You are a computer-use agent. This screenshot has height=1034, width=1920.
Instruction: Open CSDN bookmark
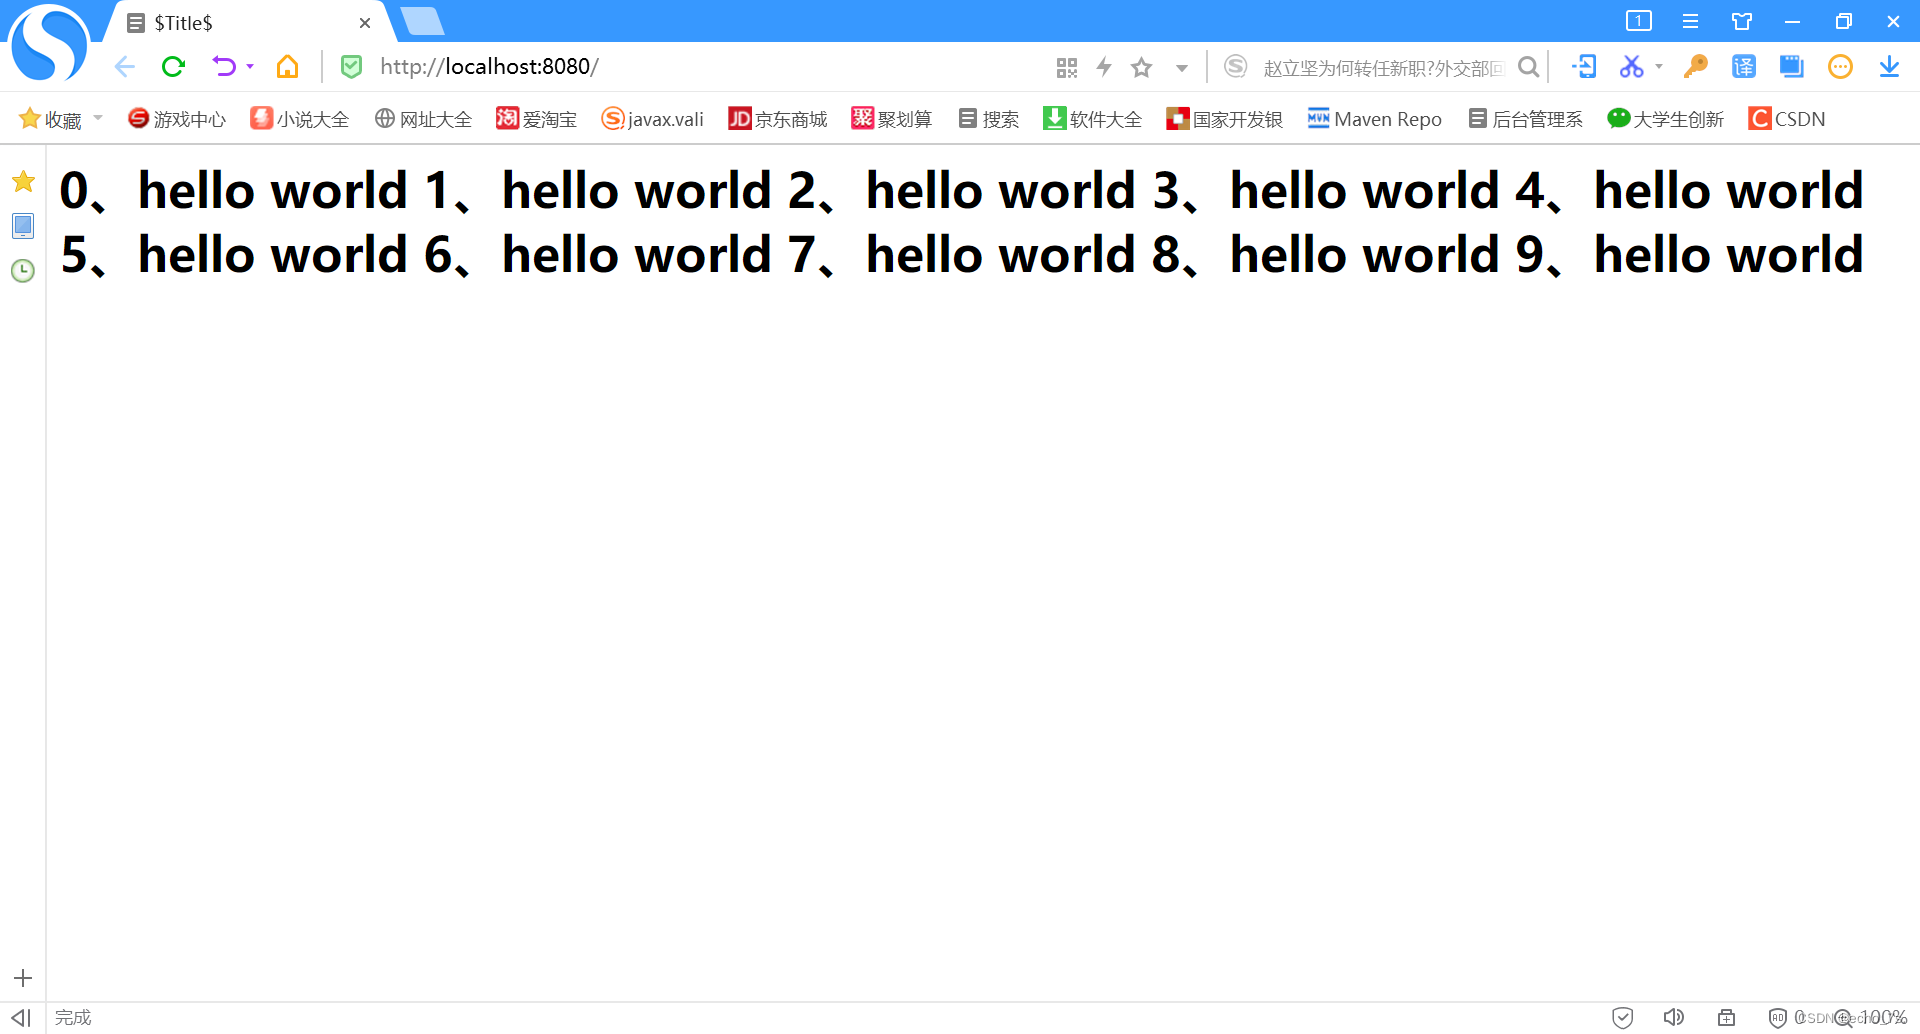1787,119
